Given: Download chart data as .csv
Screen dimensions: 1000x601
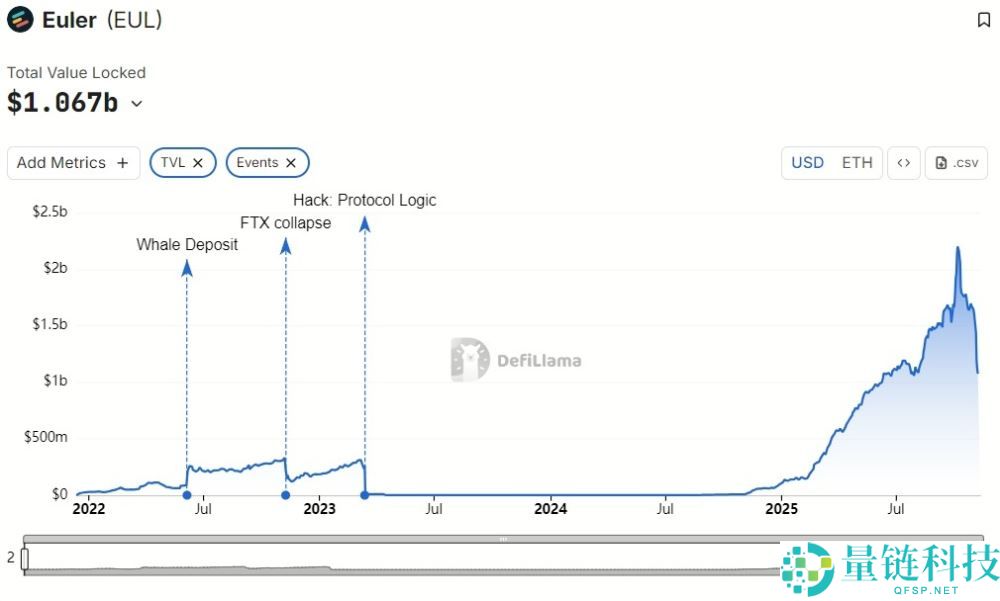Looking at the screenshot, I should click(x=955, y=162).
